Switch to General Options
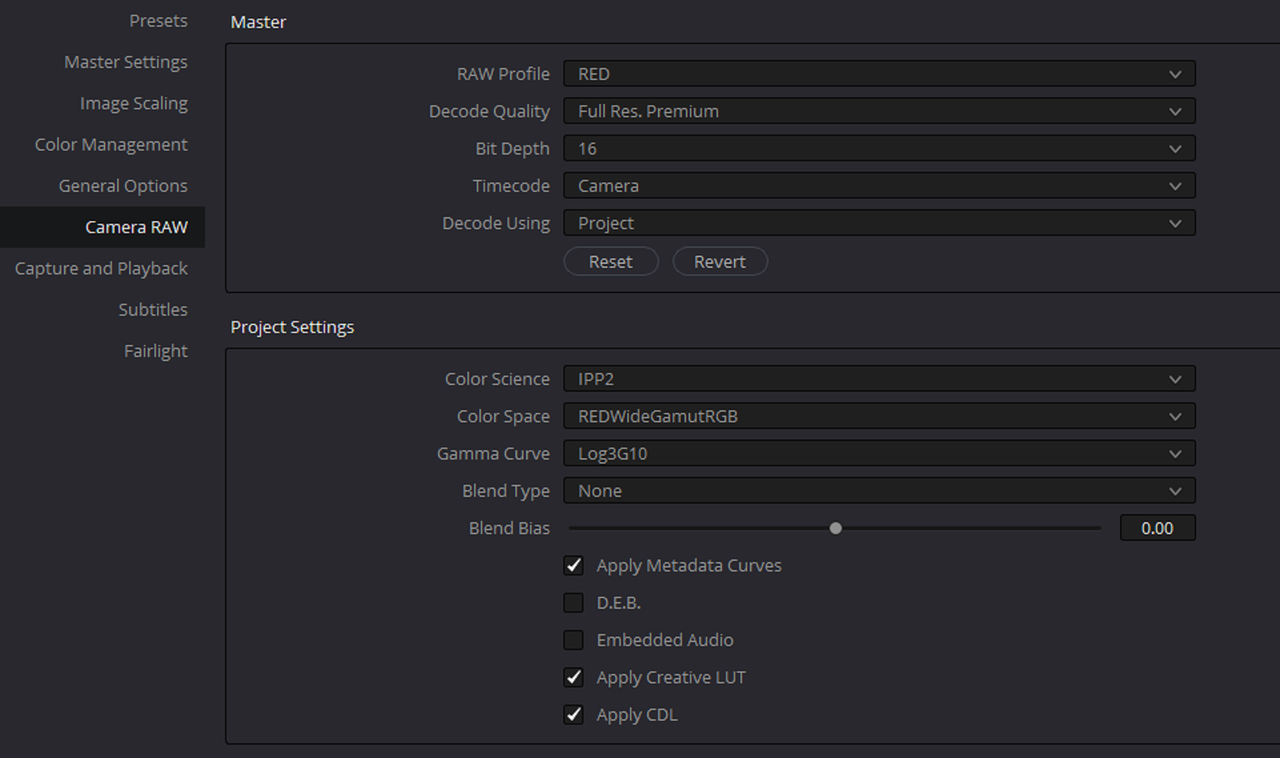Screen dimensions: 1280x758 click(123, 186)
